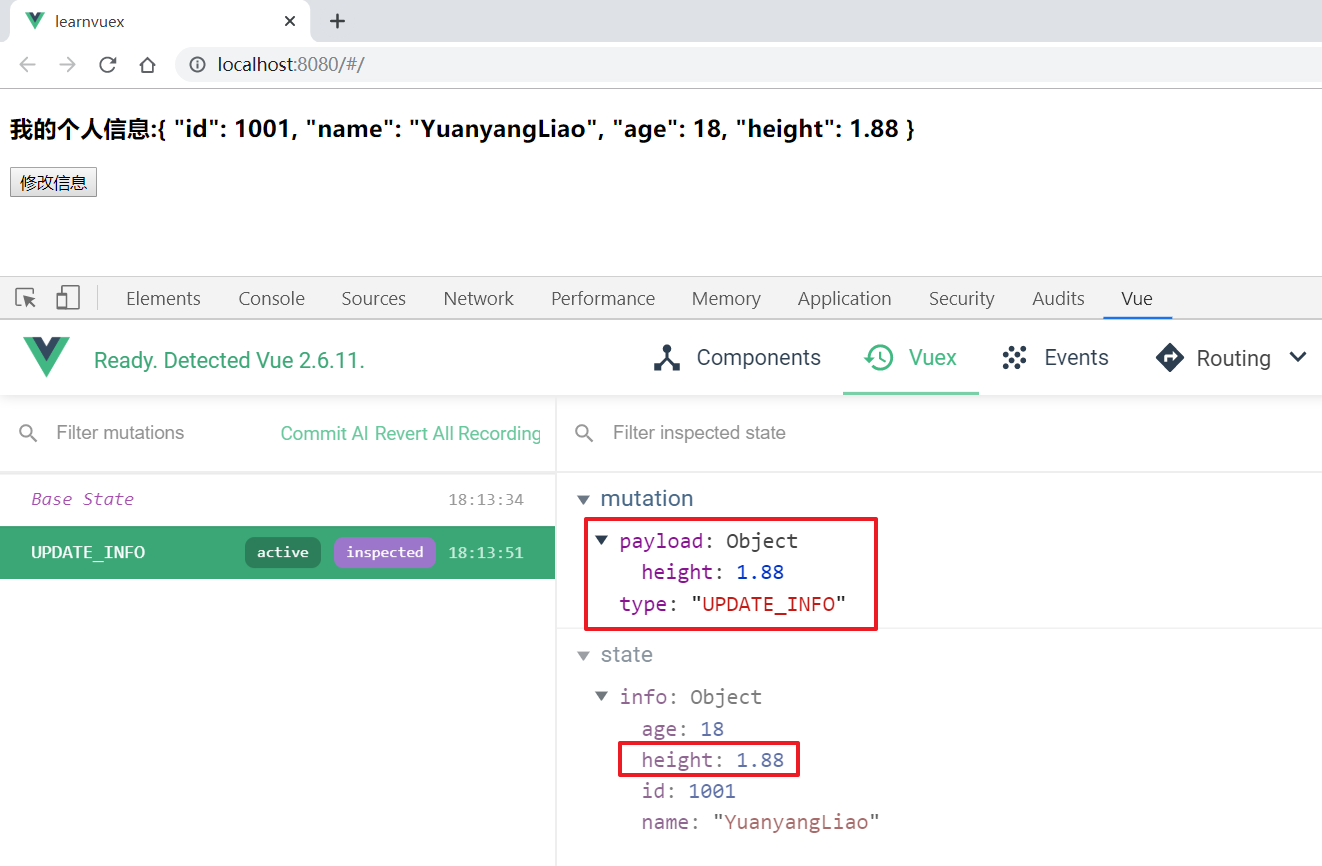This screenshot has height=866, width=1322.
Task: Collapse the info Object tree
Action: coord(602,697)
